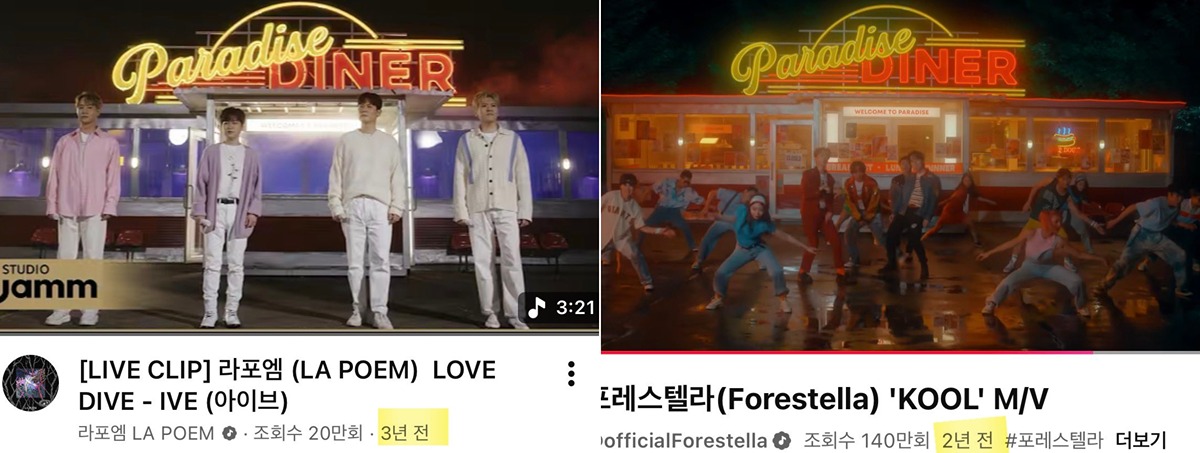Expand description with 더보기
The width and height of the screenshot is (1200, 453).
pos(1141,440)
